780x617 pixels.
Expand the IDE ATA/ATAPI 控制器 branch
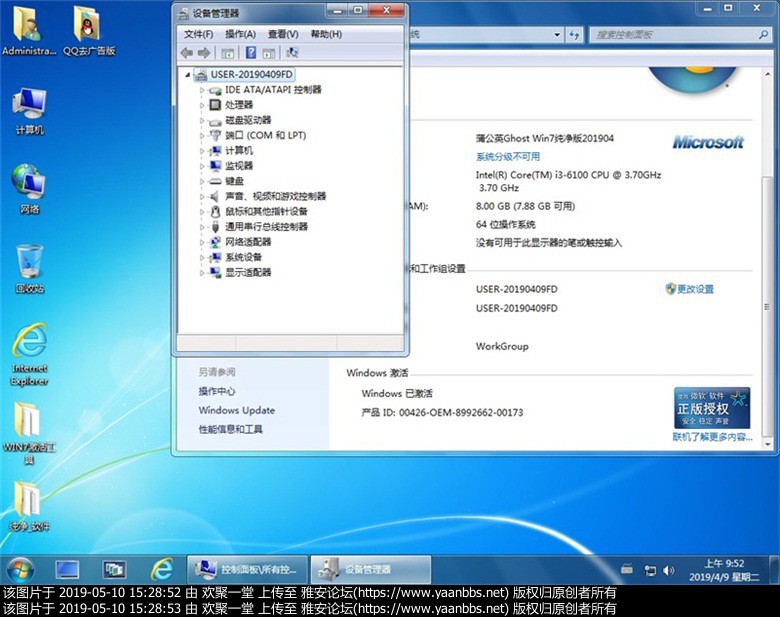(x=202, y=90)
